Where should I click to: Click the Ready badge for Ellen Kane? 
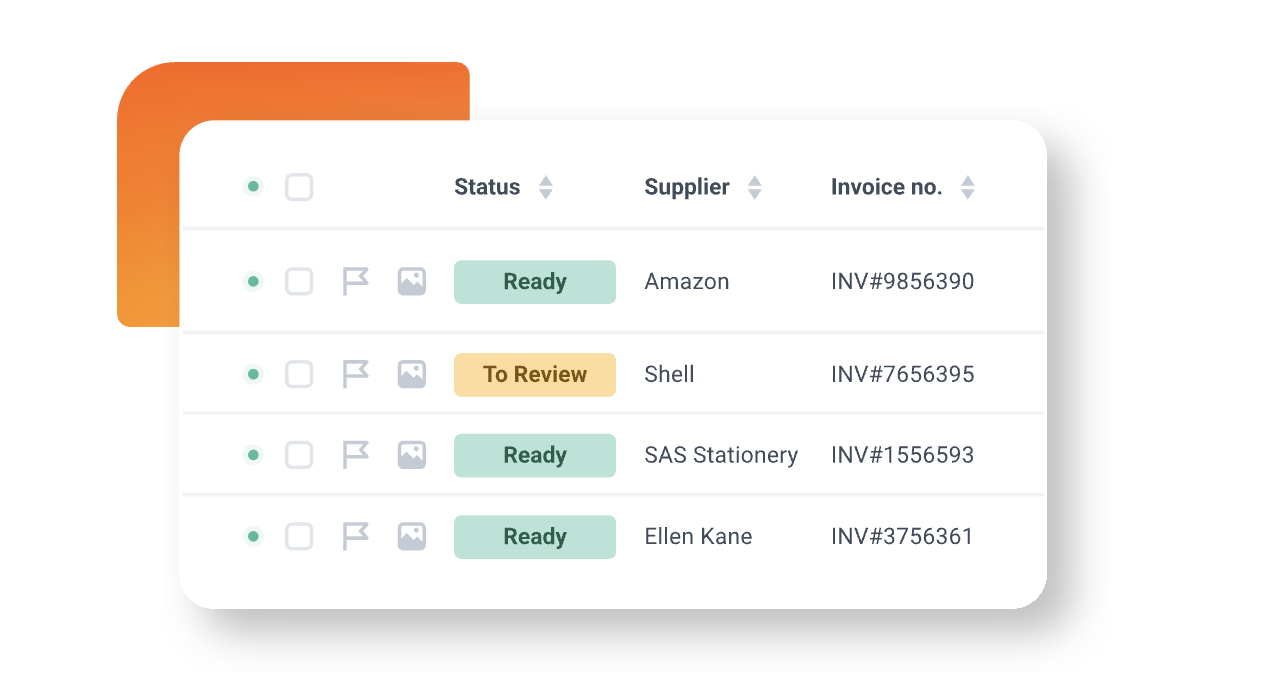[535, 536]
